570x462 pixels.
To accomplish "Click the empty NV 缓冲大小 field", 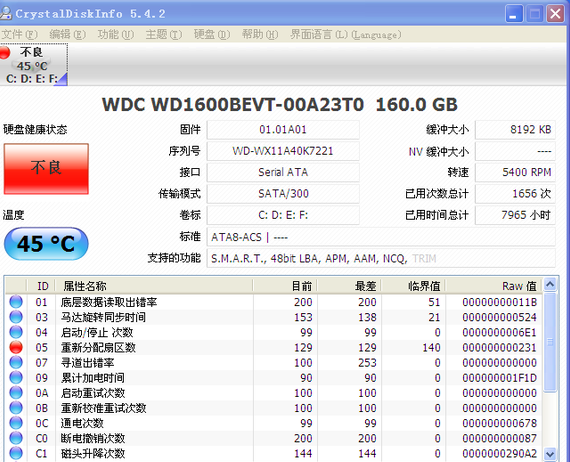I will (x=515, y=151).
